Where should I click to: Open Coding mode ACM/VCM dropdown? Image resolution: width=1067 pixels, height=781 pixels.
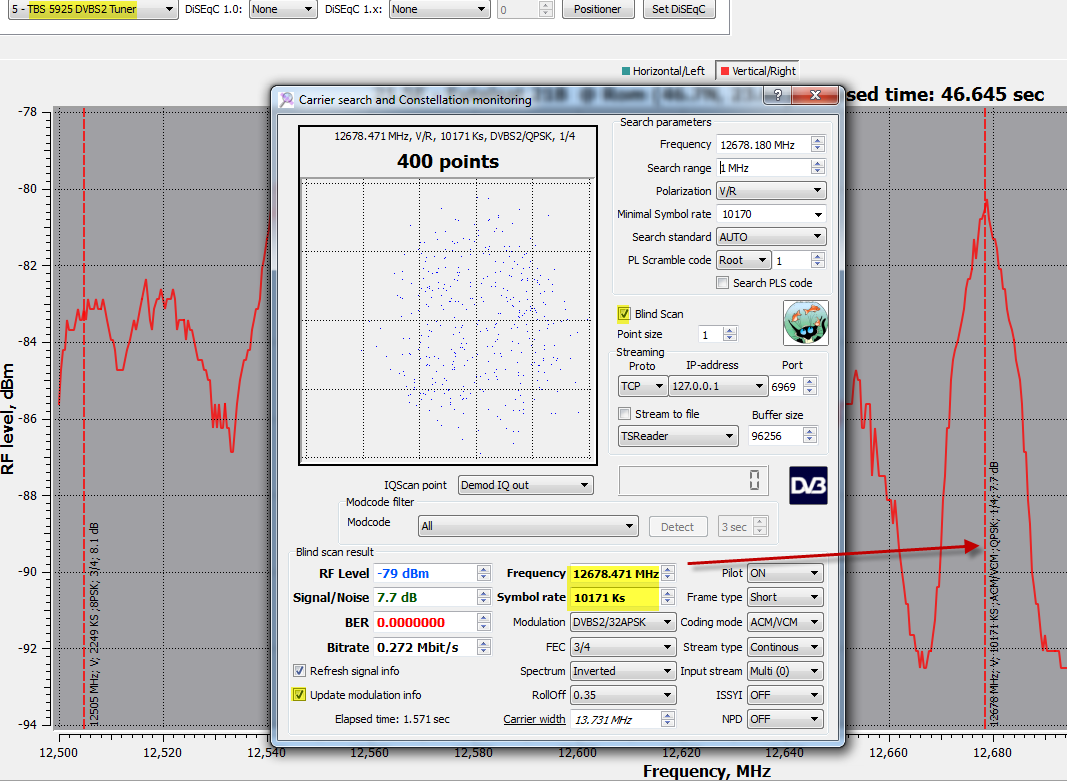point(785,622)
